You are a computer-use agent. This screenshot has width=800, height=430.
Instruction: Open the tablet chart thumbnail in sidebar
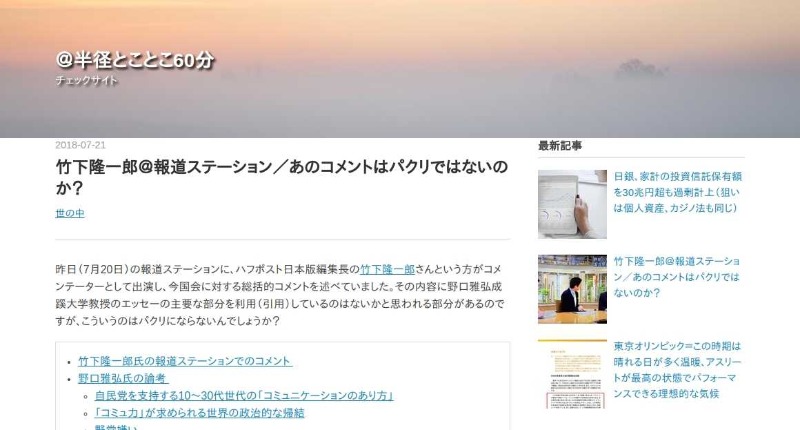click(x=572, y=204)
